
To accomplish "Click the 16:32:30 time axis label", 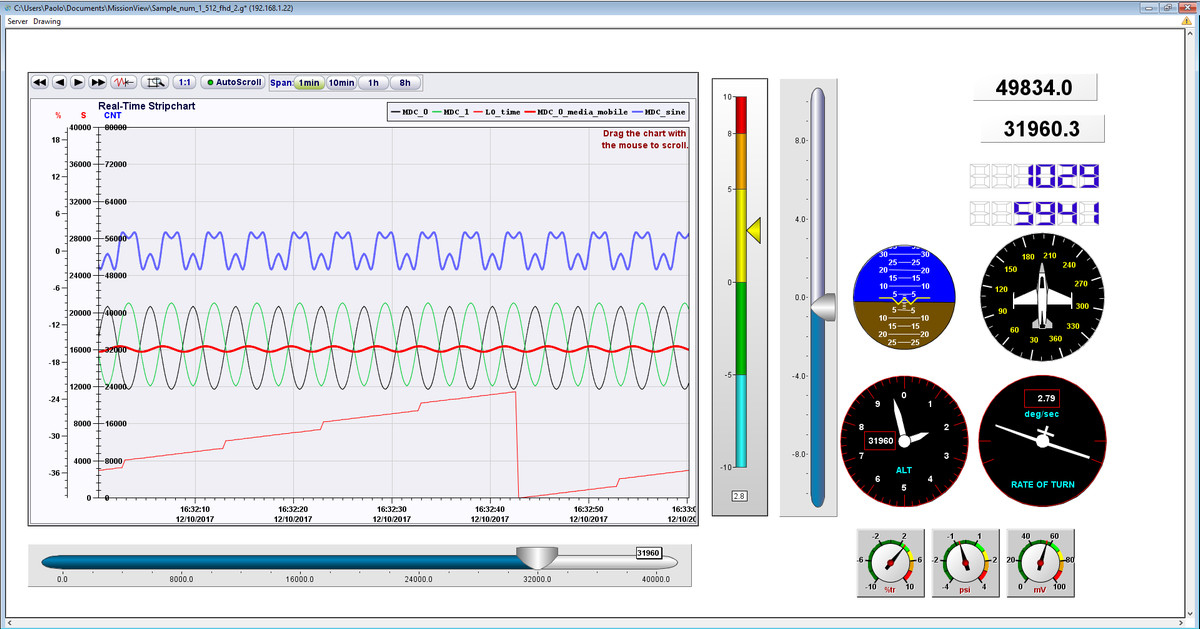I will click(391, 510).
